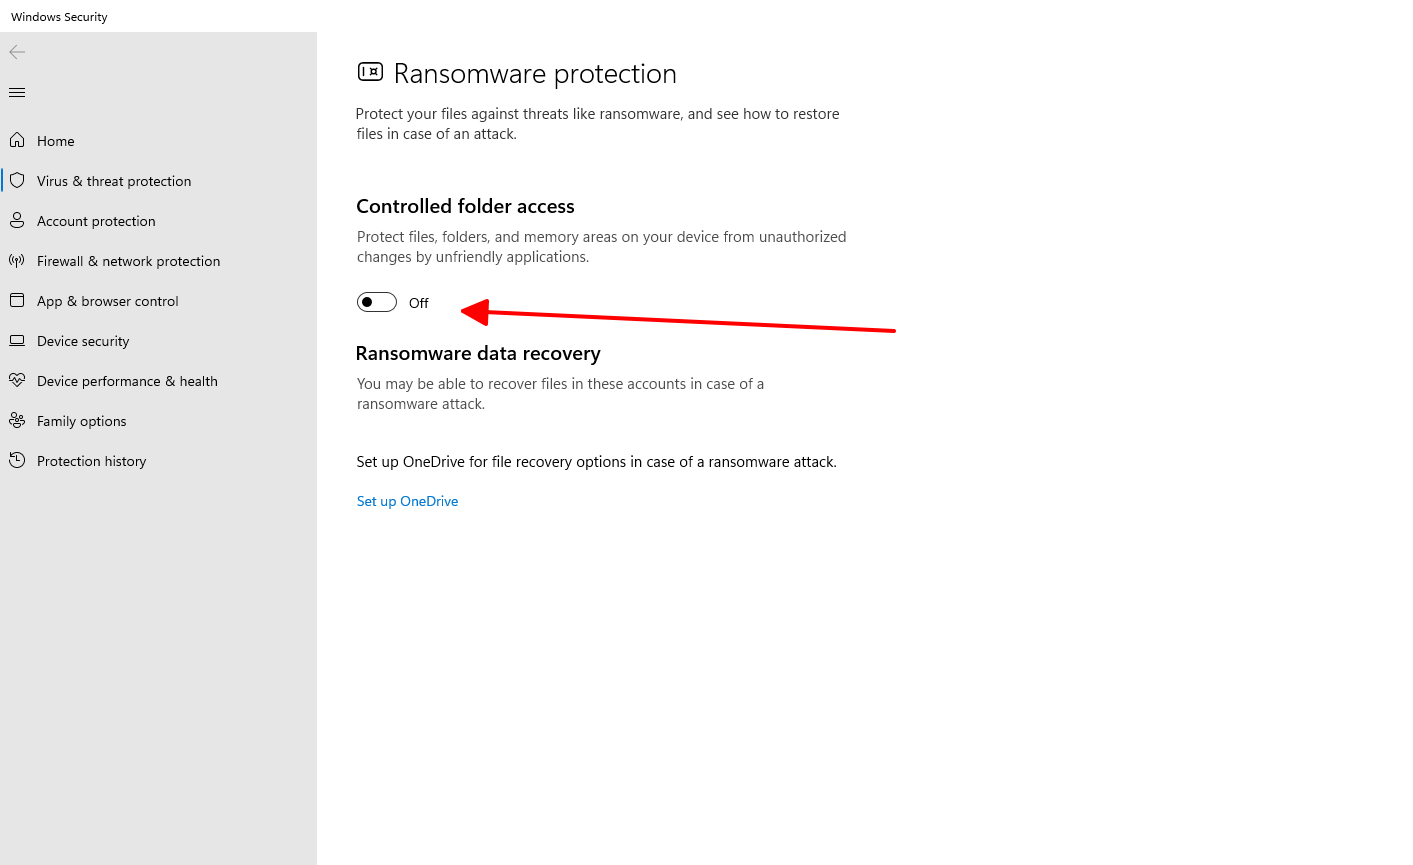
Task: Click the App & browser control window icon
Action: [x=17, y=301]
